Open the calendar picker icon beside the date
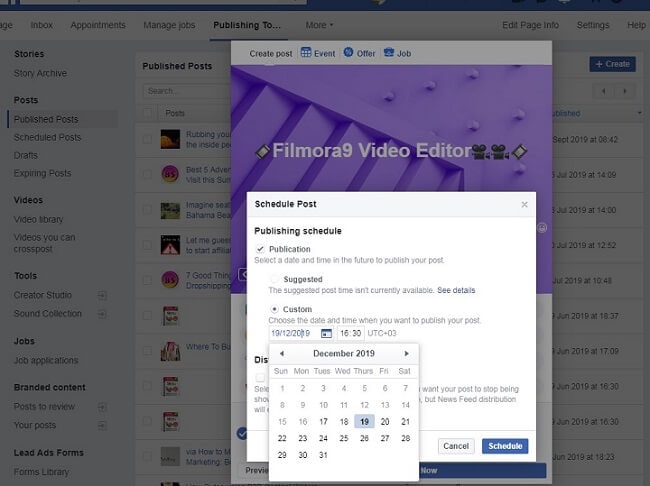 (x=326, y=333)
